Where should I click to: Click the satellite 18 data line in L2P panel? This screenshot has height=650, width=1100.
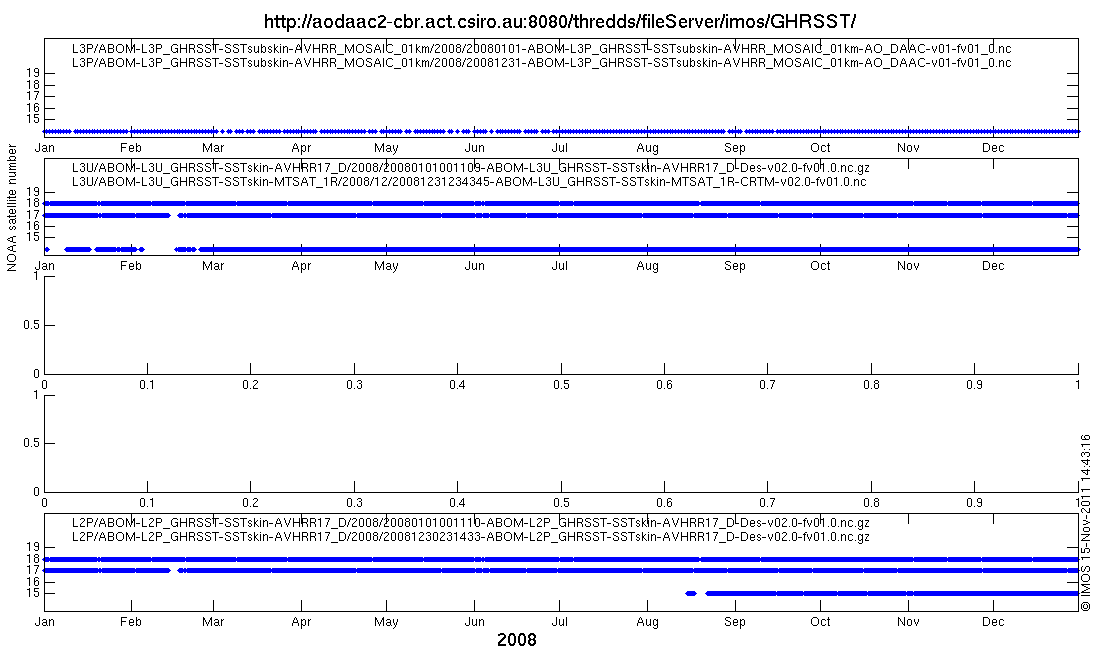pyautogui.click(x=561, y=560)
